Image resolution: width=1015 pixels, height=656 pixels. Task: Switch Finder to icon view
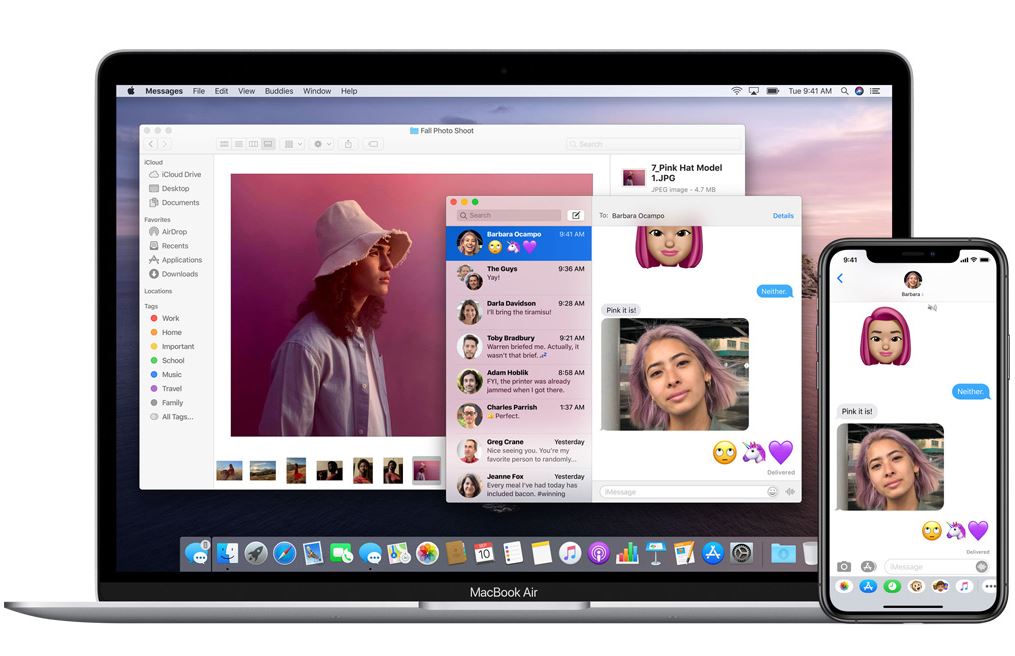tap(224, 144)
